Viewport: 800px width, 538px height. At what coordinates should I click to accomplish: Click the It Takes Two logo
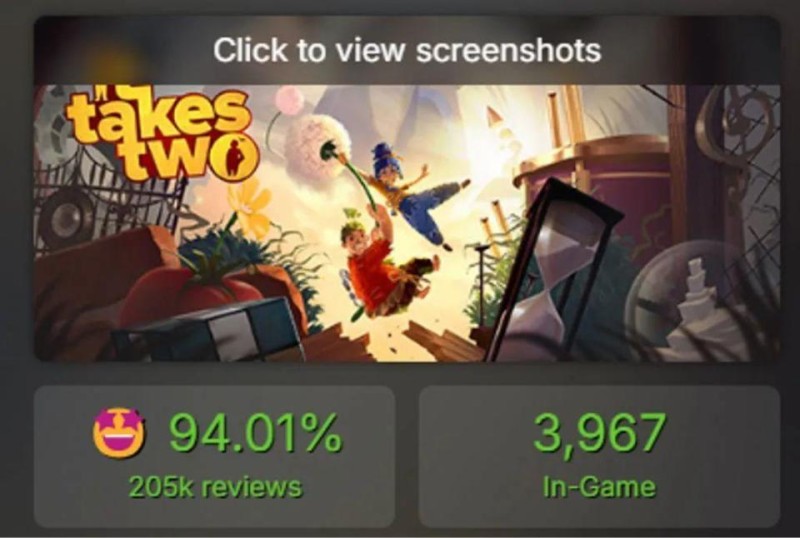pos(162,133)
